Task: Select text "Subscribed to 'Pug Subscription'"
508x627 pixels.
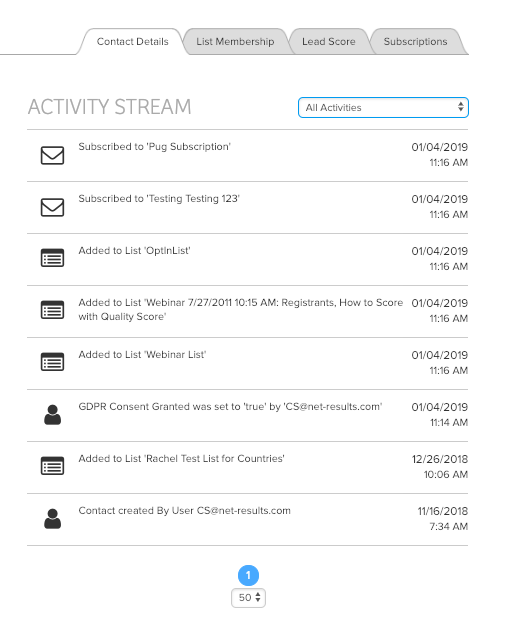Action: pyautogui.click(x=154, y=147)
